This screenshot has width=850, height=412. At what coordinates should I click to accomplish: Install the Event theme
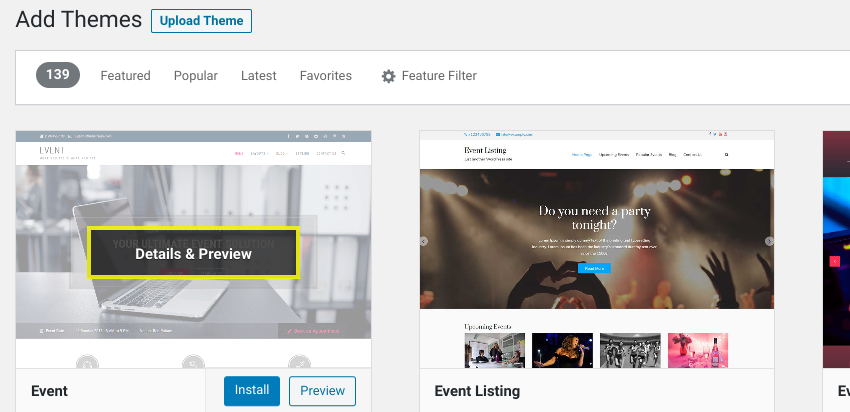[252, 391]
